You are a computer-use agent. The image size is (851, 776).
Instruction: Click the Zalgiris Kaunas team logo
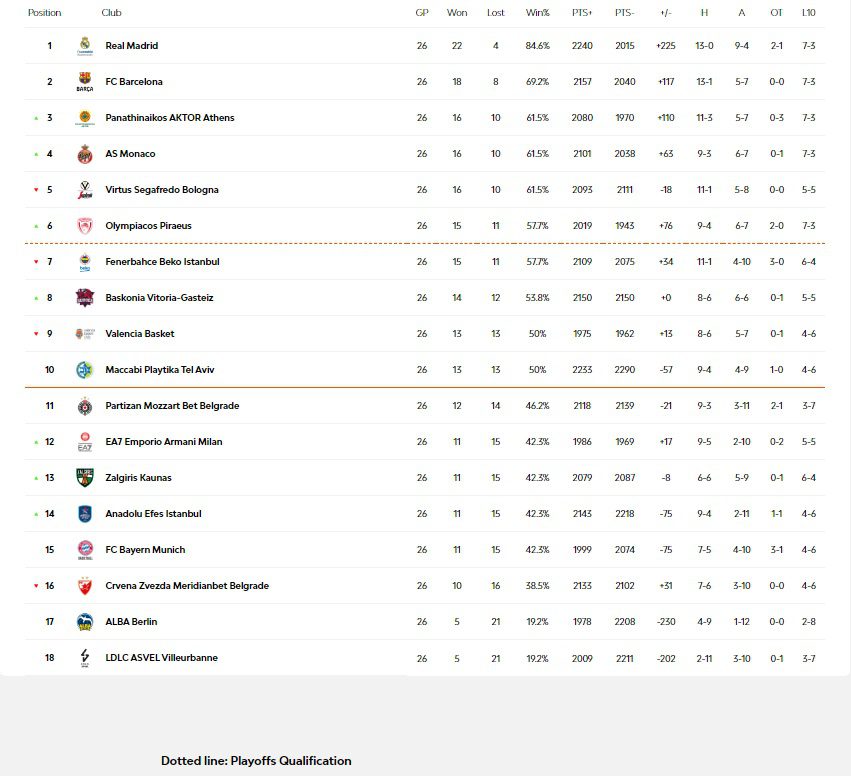[85, 478]
